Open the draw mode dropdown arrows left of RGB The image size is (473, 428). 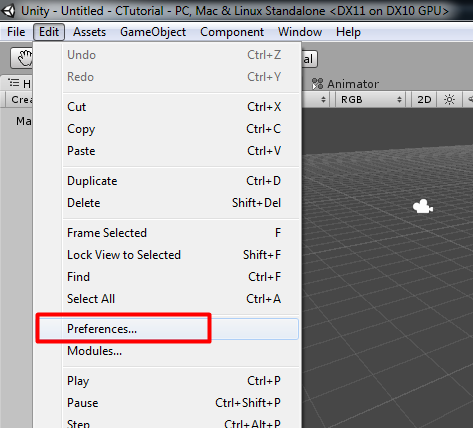323,100
